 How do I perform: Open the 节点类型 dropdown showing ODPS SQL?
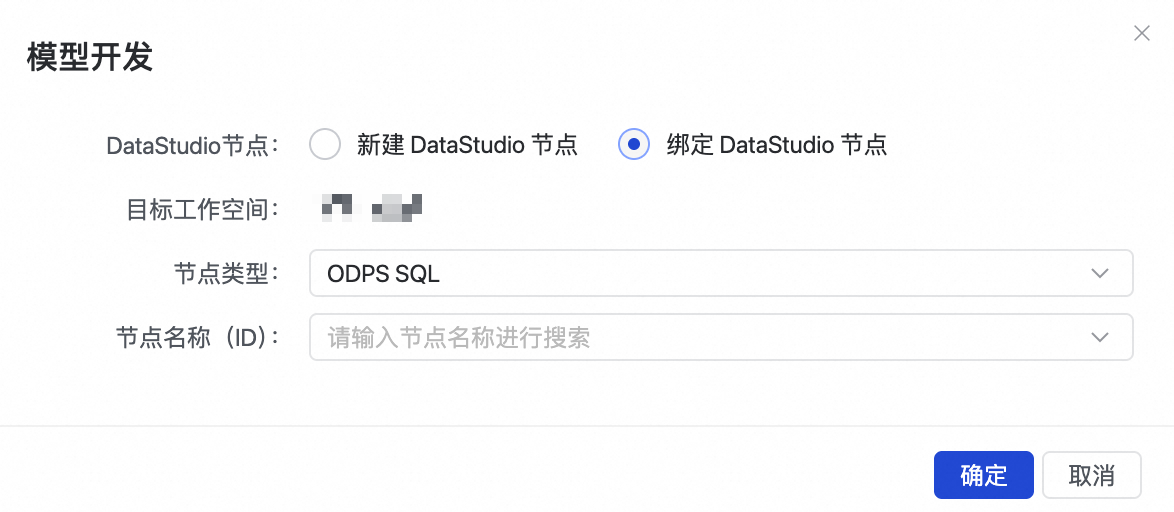pyautogui.click(x=720, y=274)
